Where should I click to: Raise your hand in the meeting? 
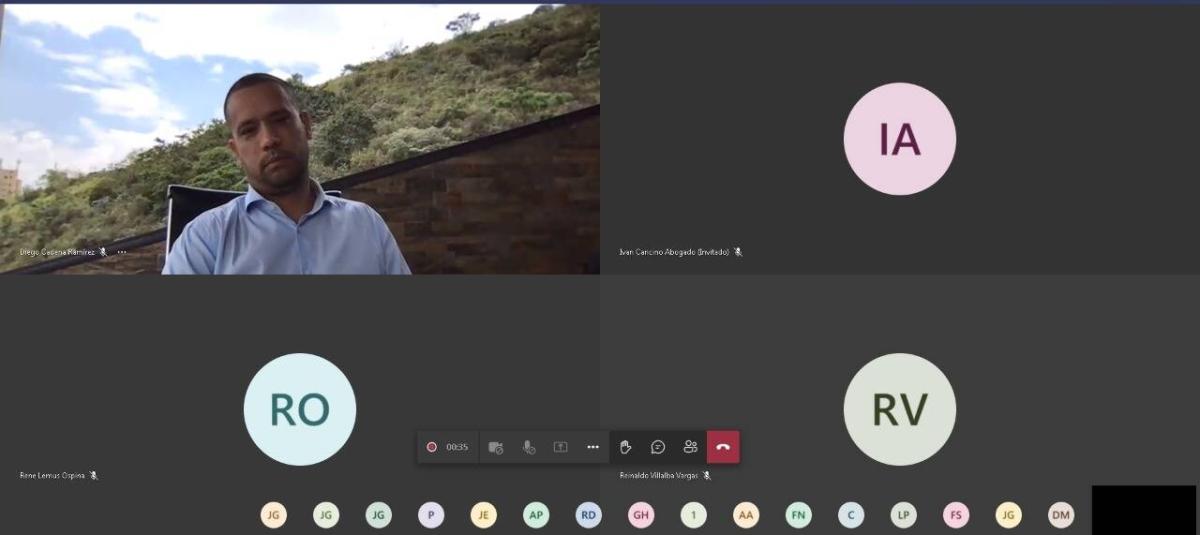click(625, 447)
